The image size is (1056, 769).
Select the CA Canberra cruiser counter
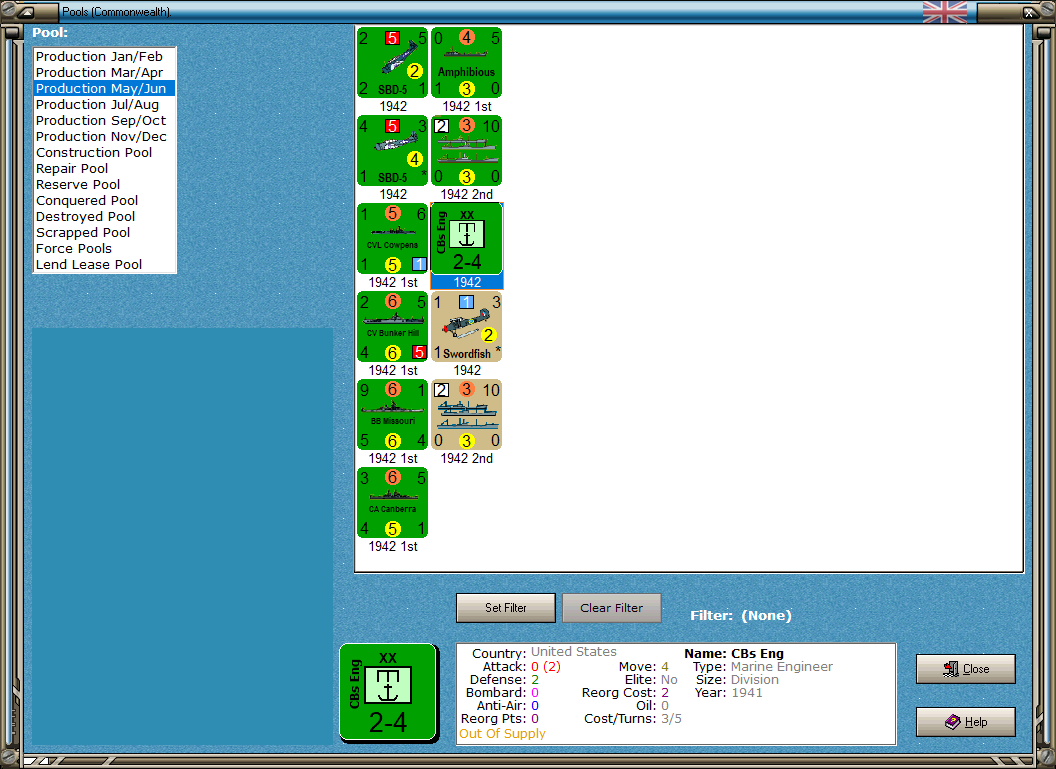coord(393,504)
